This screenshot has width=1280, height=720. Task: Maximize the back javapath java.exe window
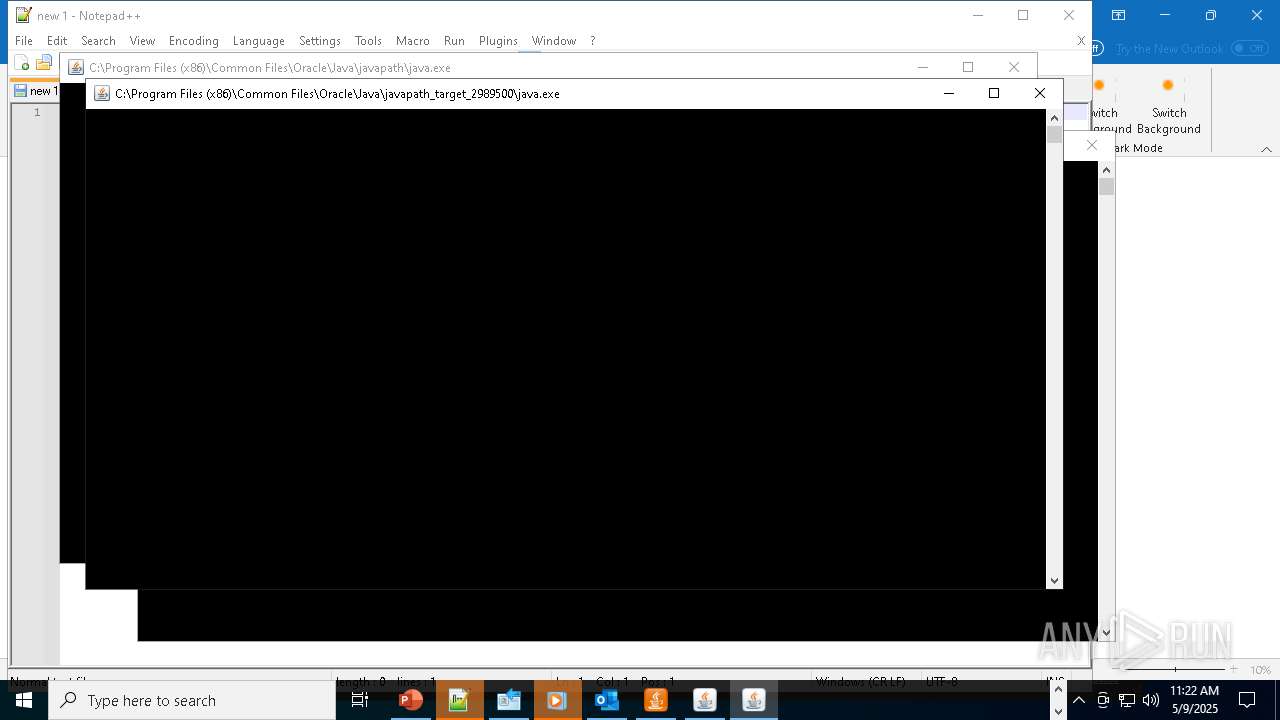pyautogui.click(x=968, y=67)
